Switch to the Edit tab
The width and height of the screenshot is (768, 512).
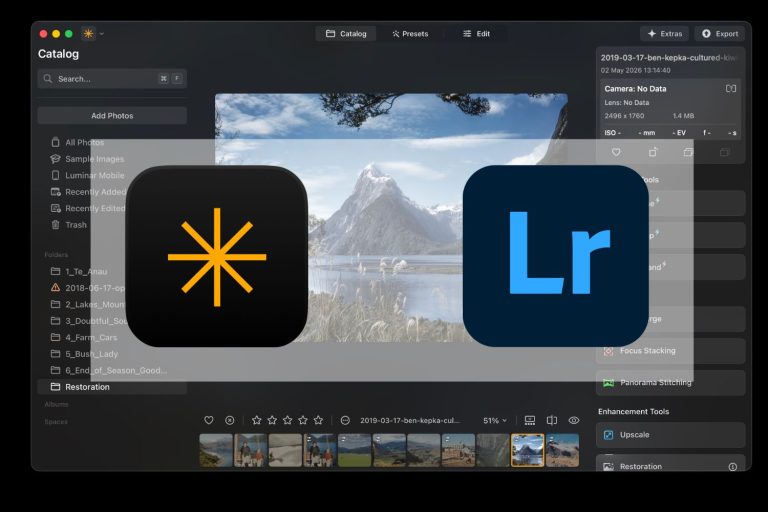click(477, 33)
